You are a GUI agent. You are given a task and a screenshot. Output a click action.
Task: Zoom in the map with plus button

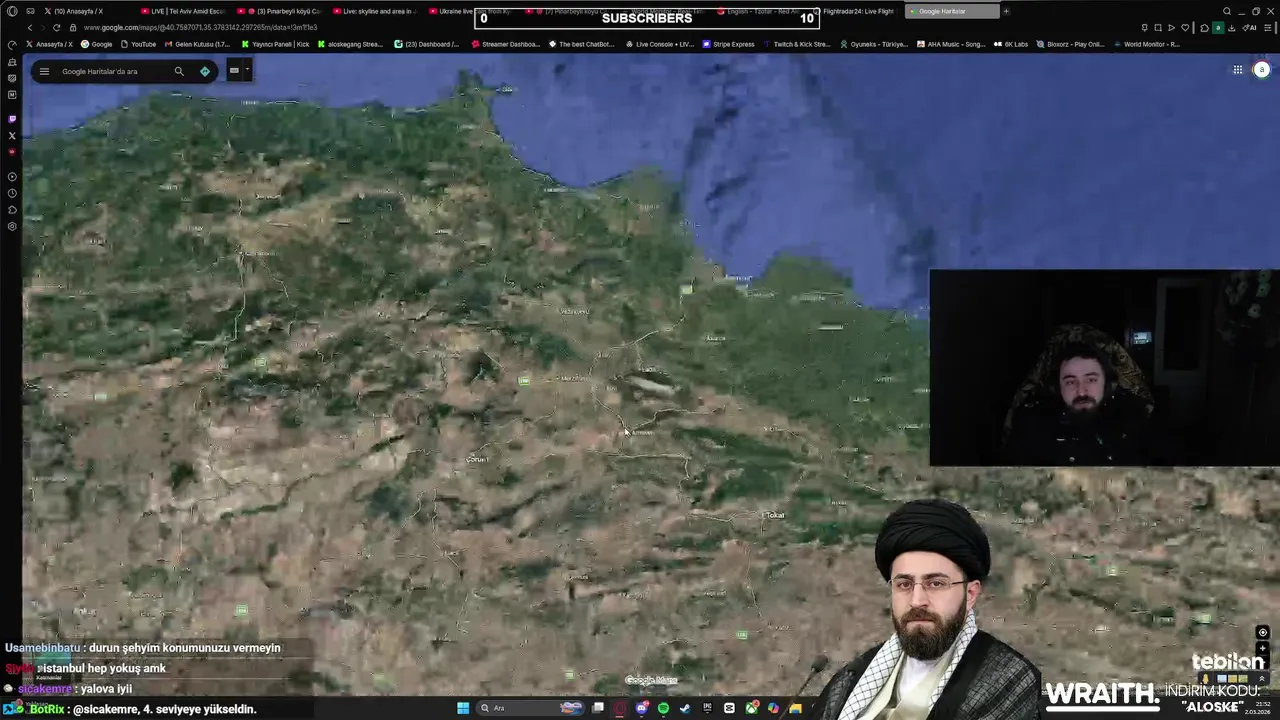point(1262,648)
